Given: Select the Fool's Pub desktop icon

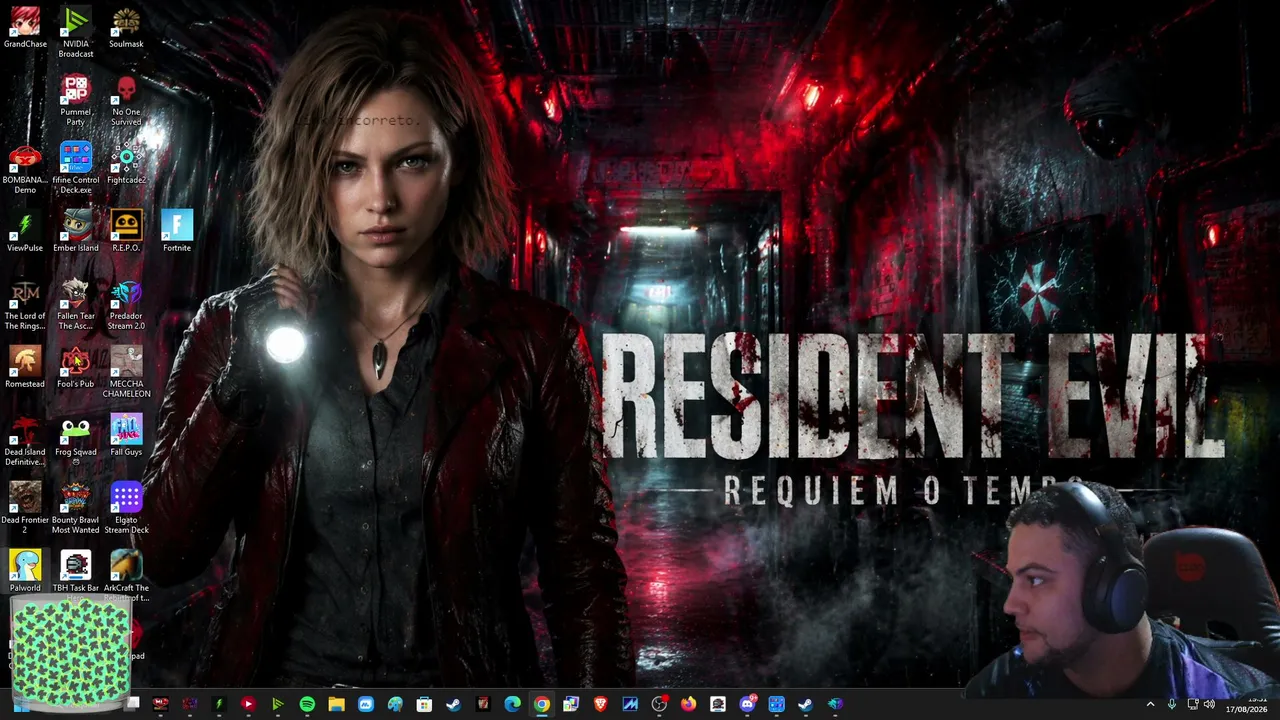Looking at the screenshot, I should pos(76,368).
